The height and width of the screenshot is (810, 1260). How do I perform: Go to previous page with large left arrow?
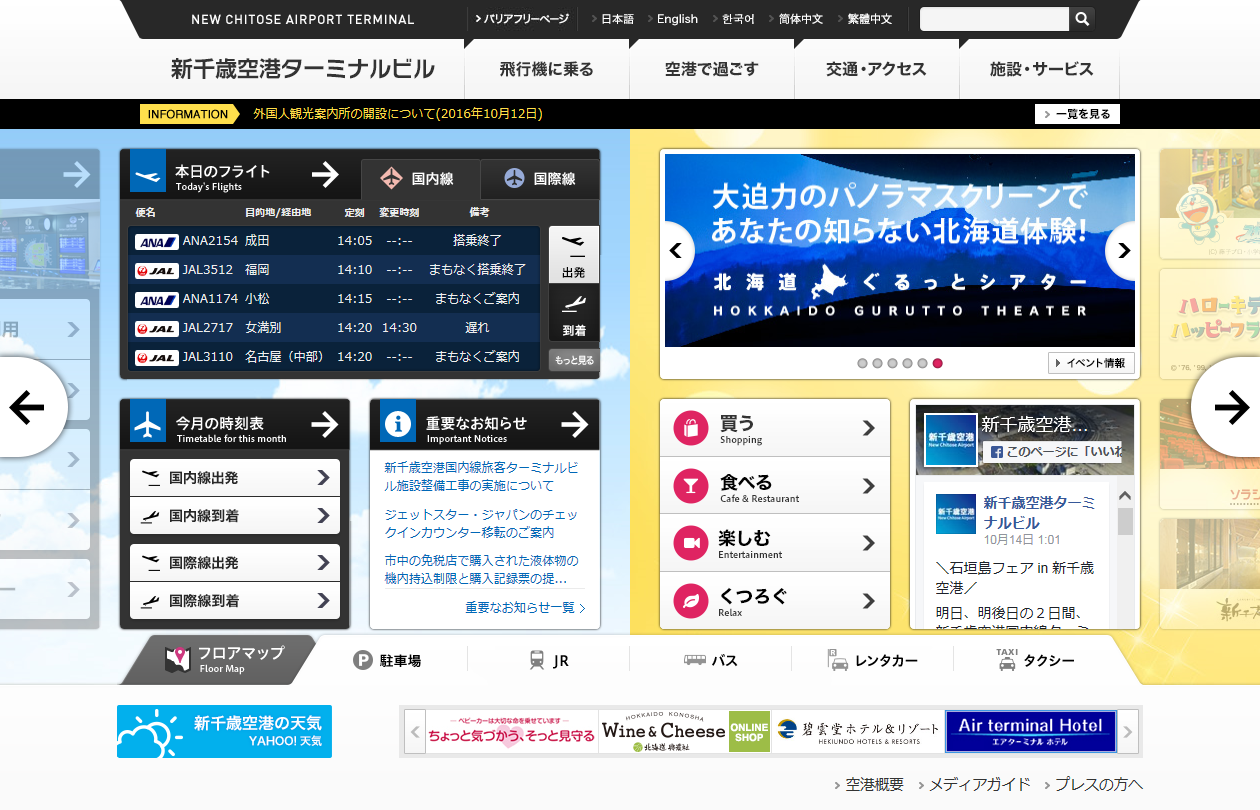click(x=27, y=407)
